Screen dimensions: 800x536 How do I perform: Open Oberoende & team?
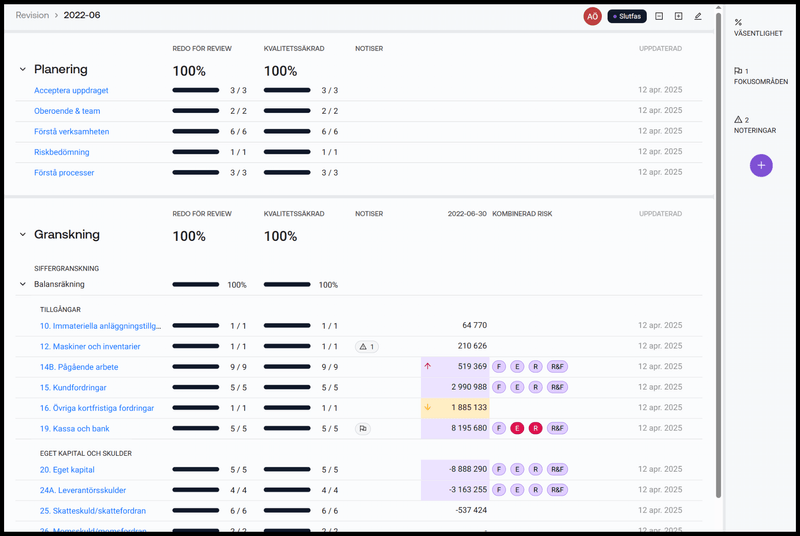[x=67, y=111]
